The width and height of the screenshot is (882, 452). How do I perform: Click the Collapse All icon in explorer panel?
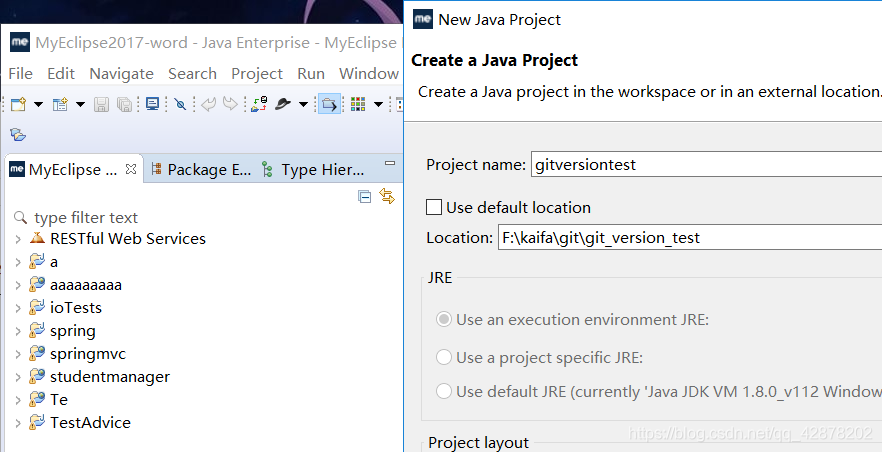[364, 197]
